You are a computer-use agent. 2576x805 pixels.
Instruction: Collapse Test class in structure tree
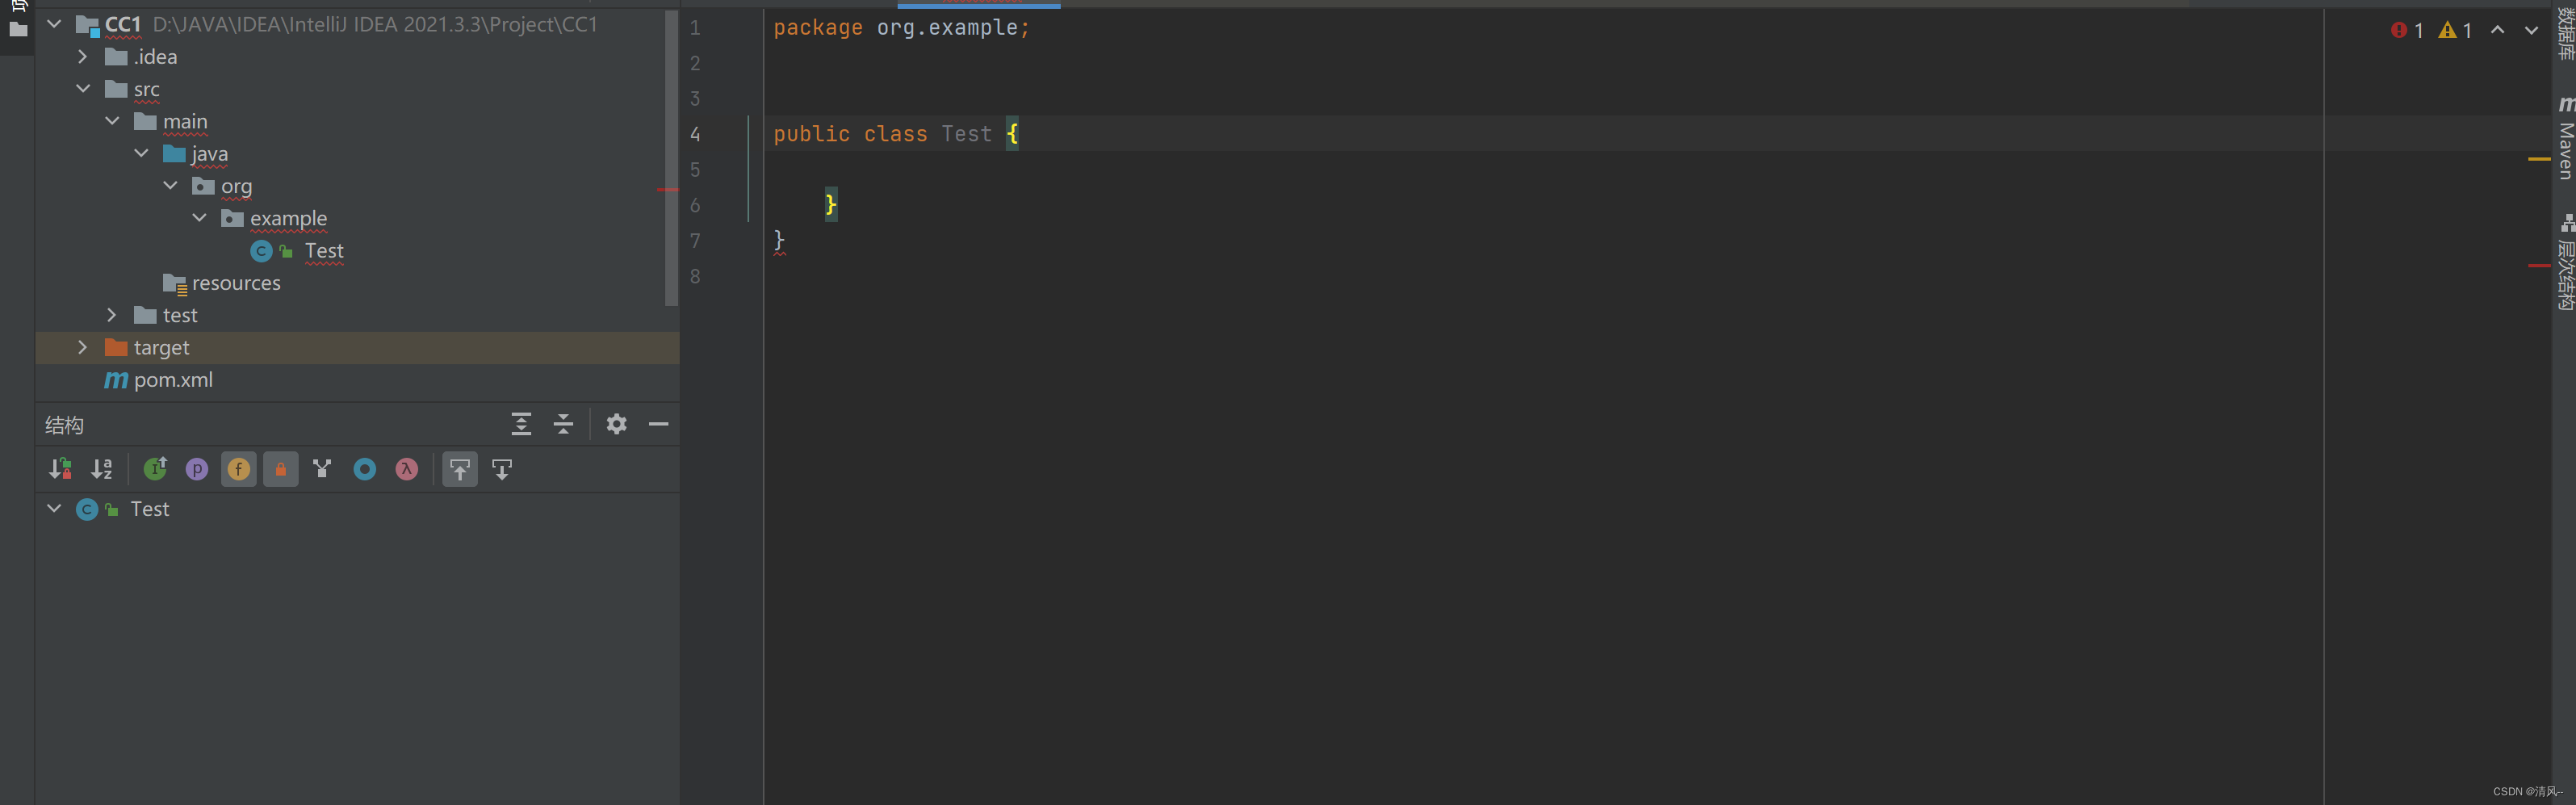[54, 509]
